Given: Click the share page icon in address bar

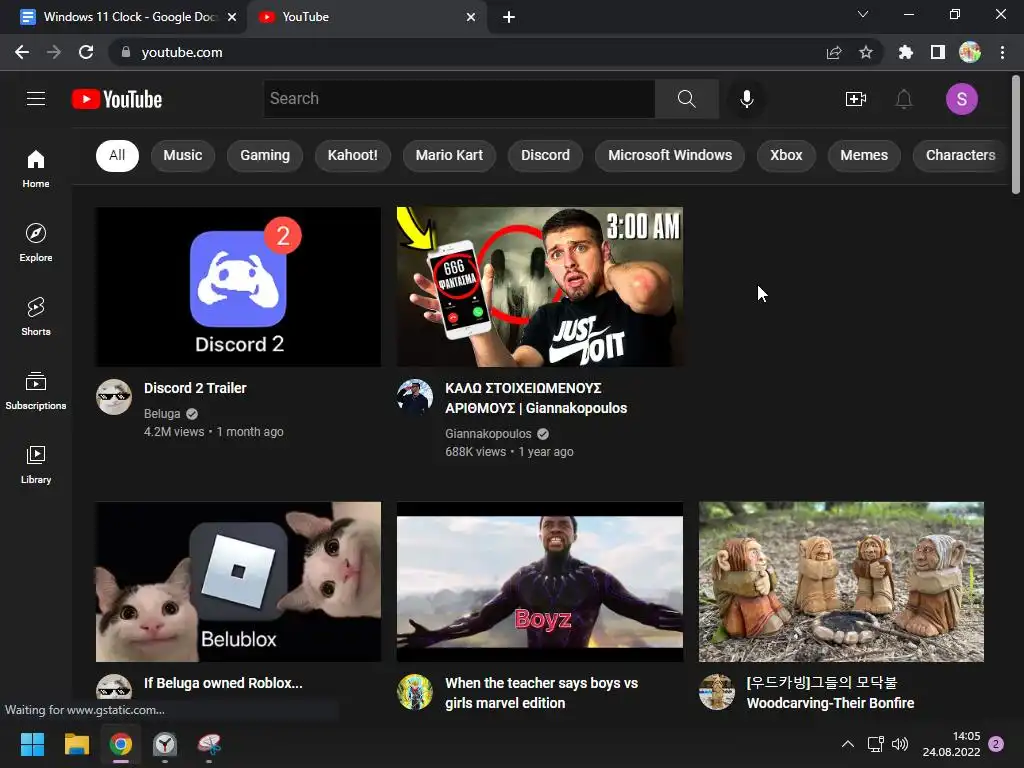Looking at the screenshot, I should pyautogui.click(x=834, y=52).
